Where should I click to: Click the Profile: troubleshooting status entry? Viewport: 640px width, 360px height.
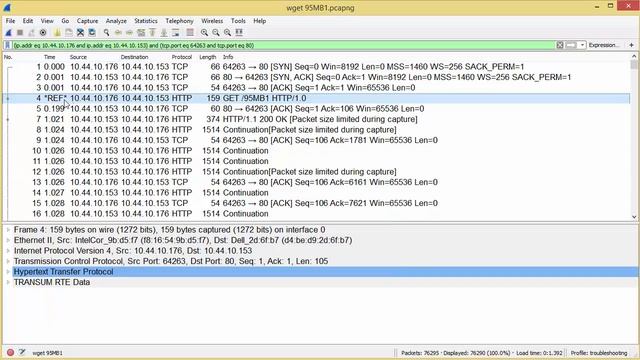pyautogui.click(x=599, y=353)
